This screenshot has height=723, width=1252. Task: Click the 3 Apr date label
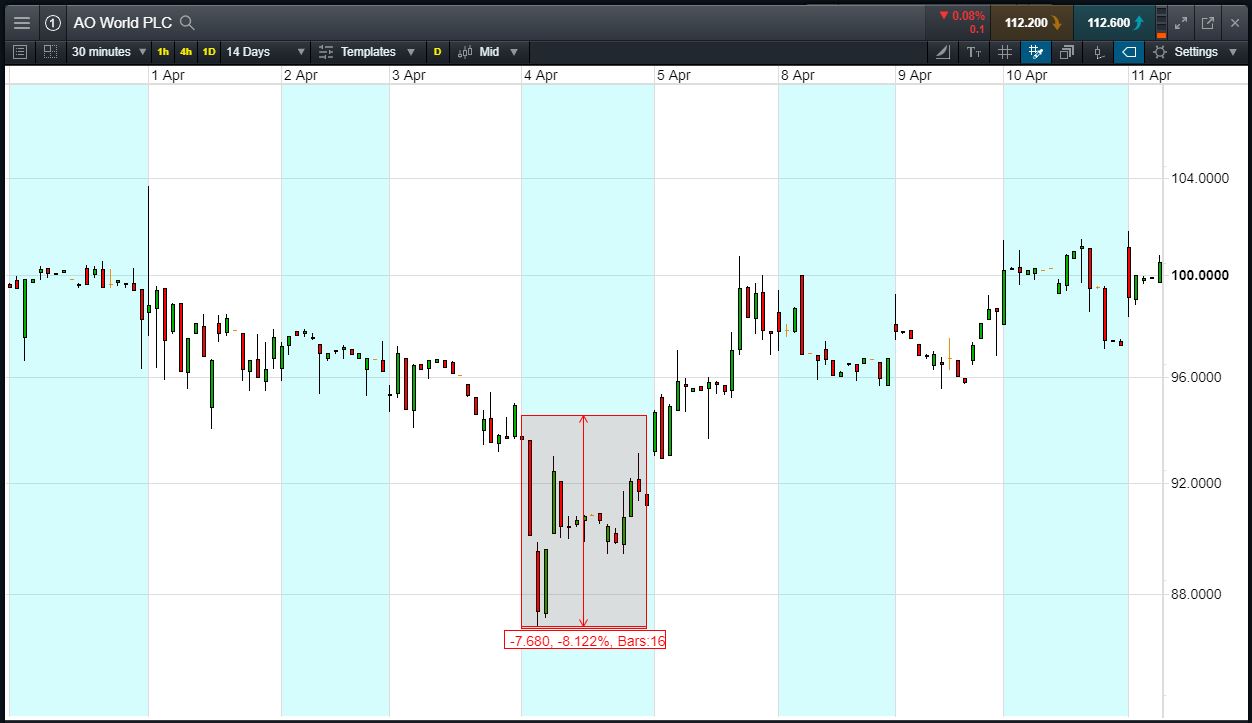408,75
